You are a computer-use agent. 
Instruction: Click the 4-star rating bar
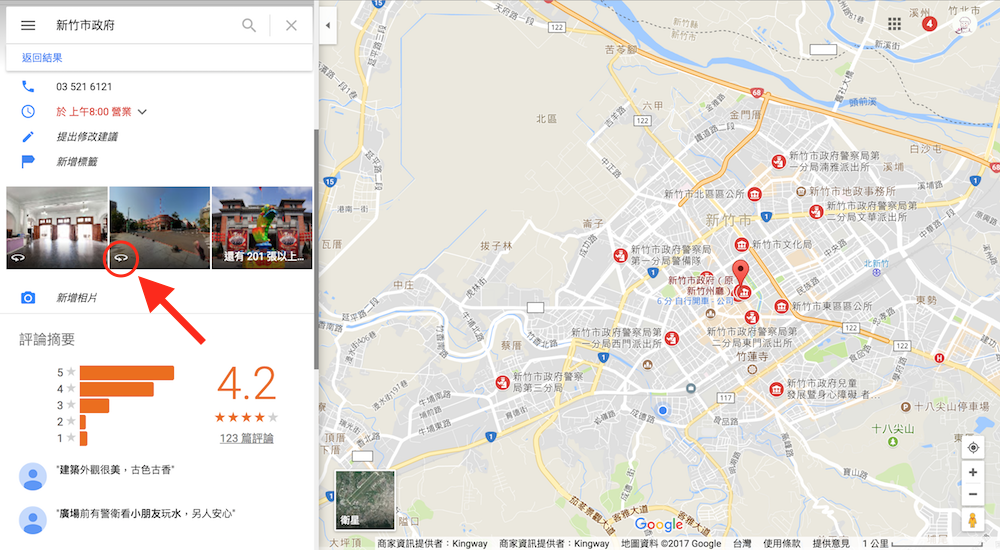[117, 389]
